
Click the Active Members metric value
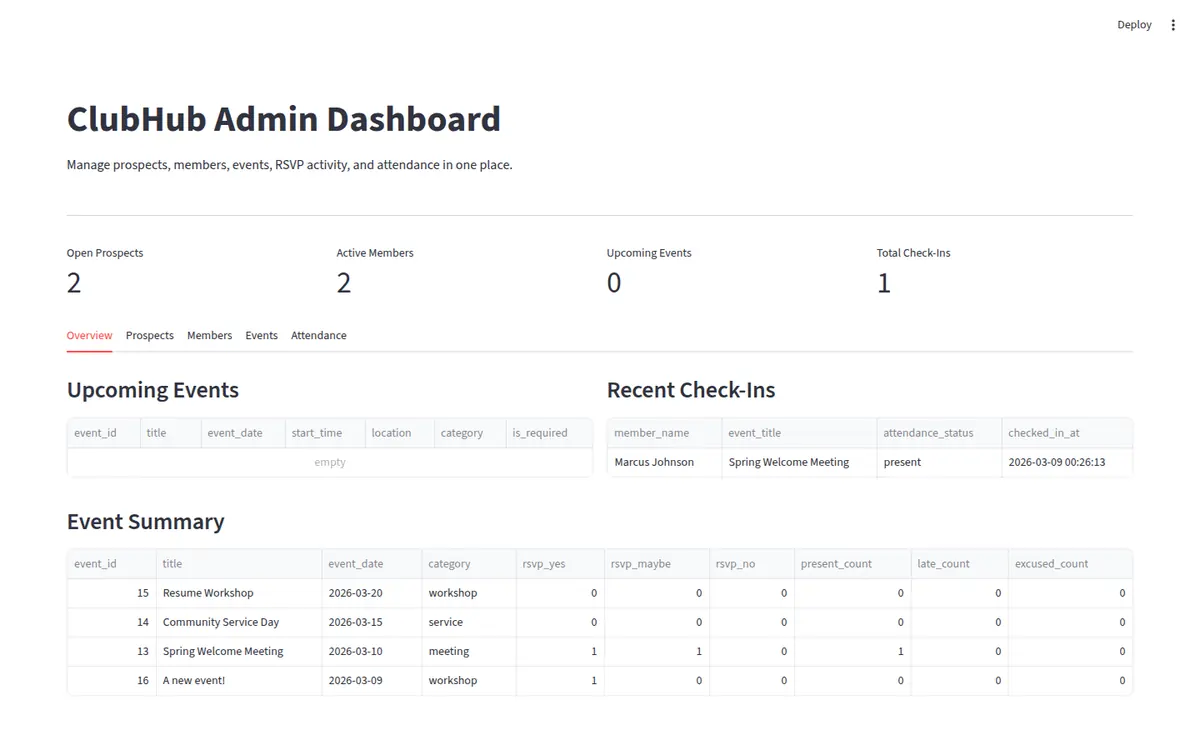344,284
